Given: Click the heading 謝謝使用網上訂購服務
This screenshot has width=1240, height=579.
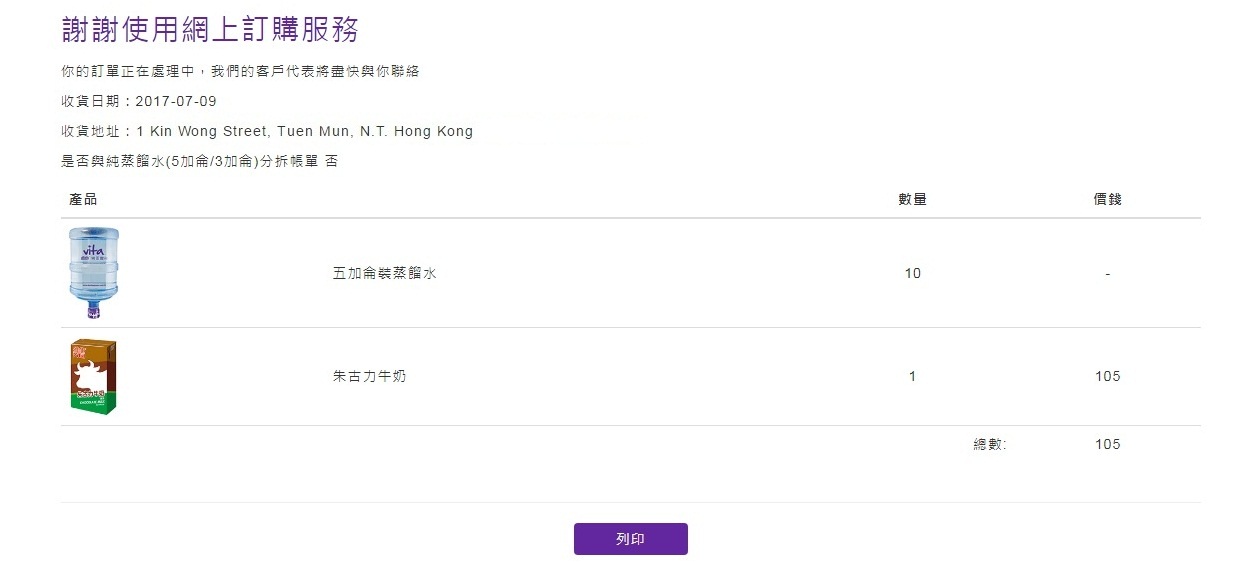Looking at the screenshot, I should (x=210, y=29).
